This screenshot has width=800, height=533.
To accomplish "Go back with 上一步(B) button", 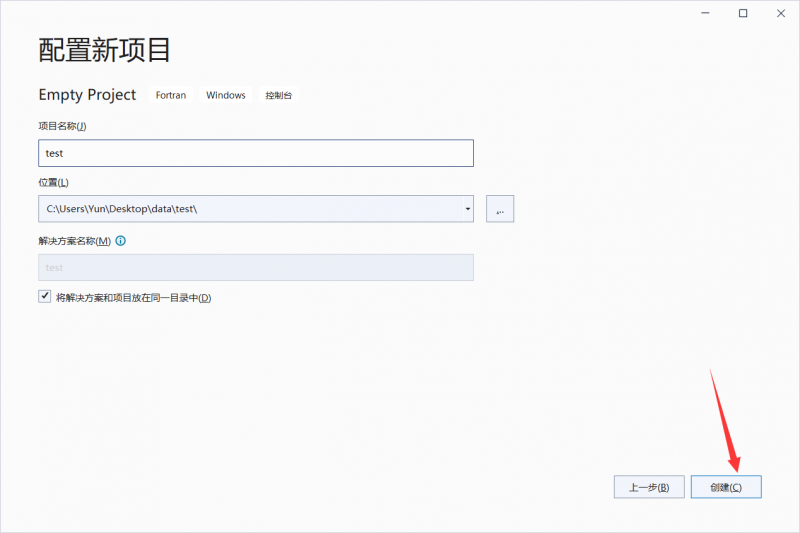I will (649, 487).
